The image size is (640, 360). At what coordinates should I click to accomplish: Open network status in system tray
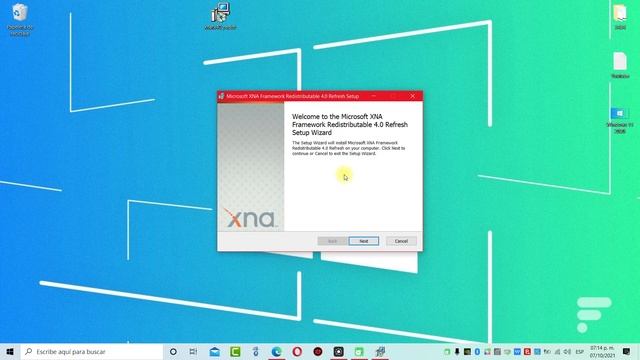(557, 351)
